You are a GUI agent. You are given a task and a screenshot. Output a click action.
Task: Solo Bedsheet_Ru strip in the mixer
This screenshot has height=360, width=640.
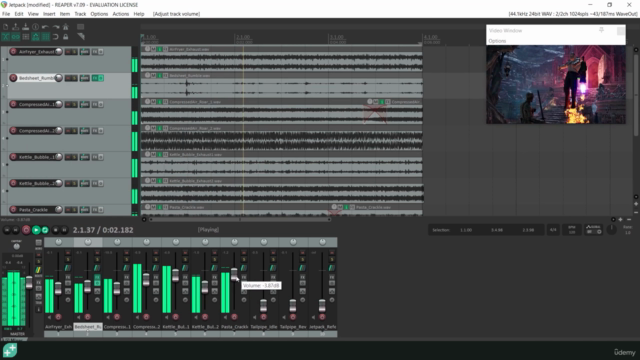tap(97, 260)
